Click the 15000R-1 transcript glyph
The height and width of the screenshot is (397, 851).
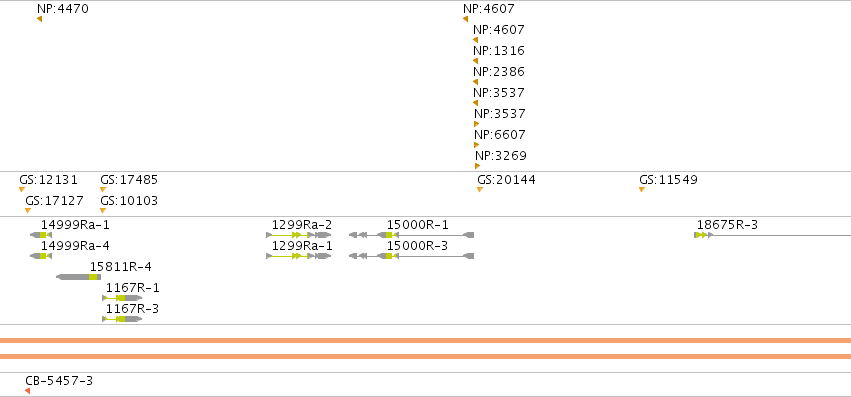click(x=411, y=235)
